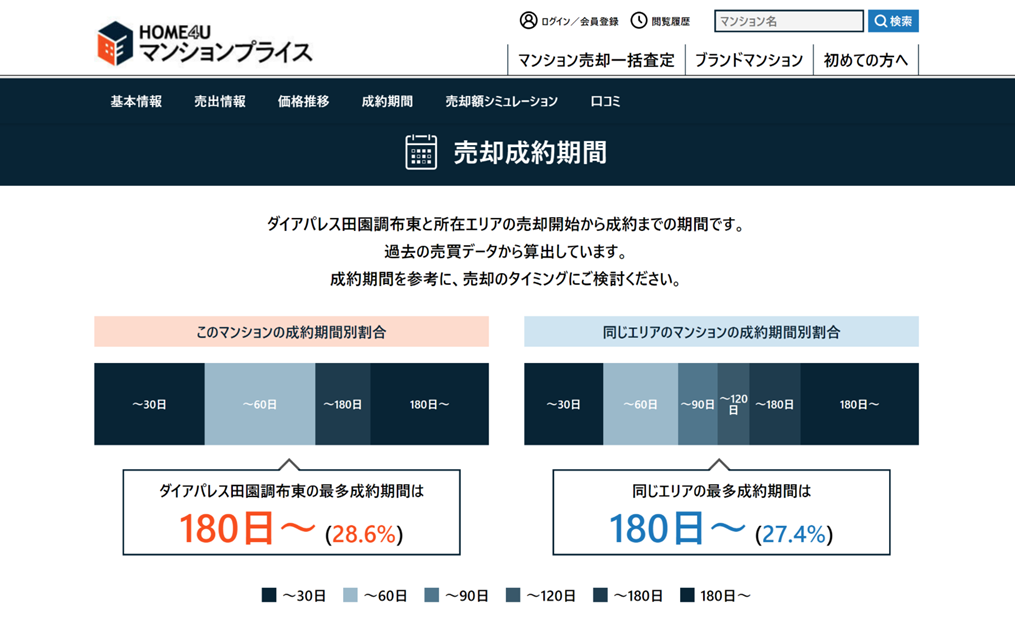Click 同じエリアのマンションの成約期間別割合 header
Screen dimensions: 1015x619
click(721, 332)
